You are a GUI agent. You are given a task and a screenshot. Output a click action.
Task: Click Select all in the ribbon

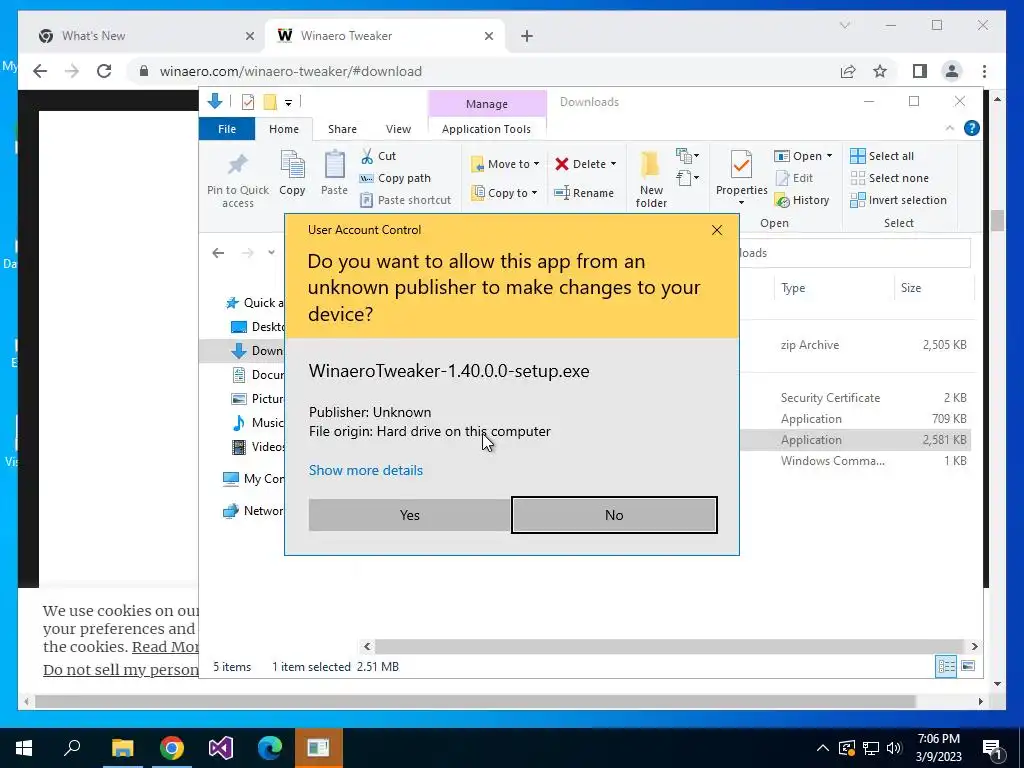(882, 156)
